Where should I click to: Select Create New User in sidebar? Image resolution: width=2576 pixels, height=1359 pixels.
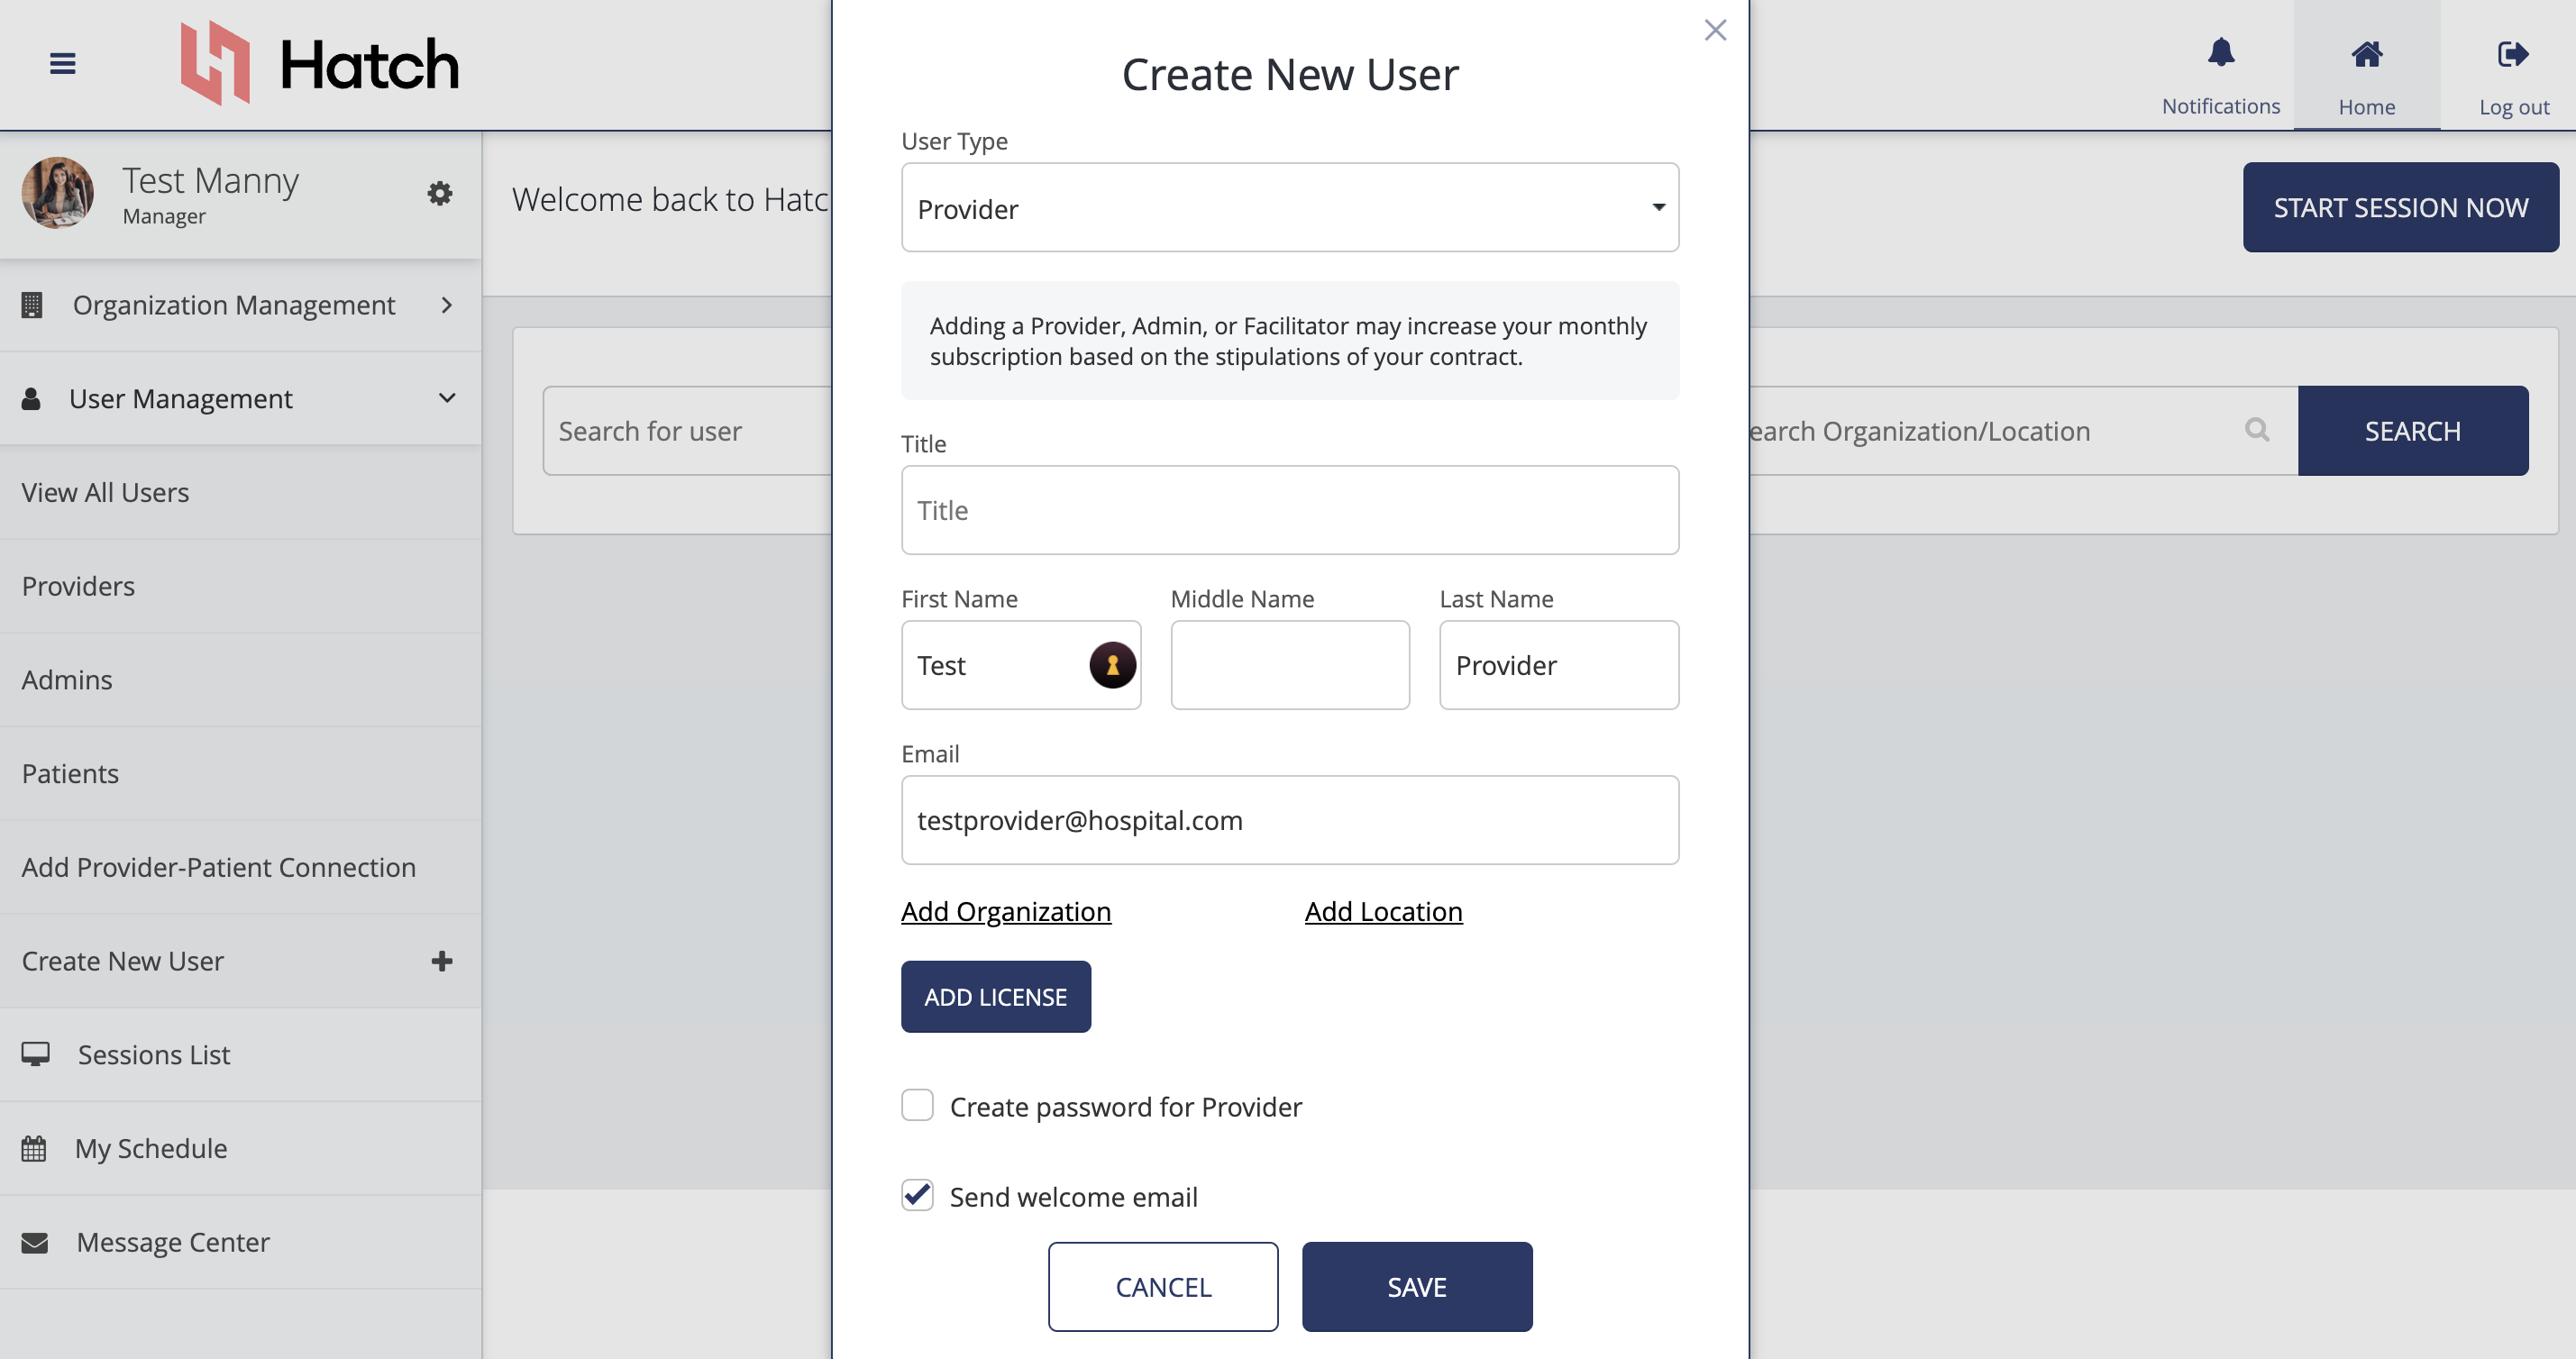pos(240,961)
